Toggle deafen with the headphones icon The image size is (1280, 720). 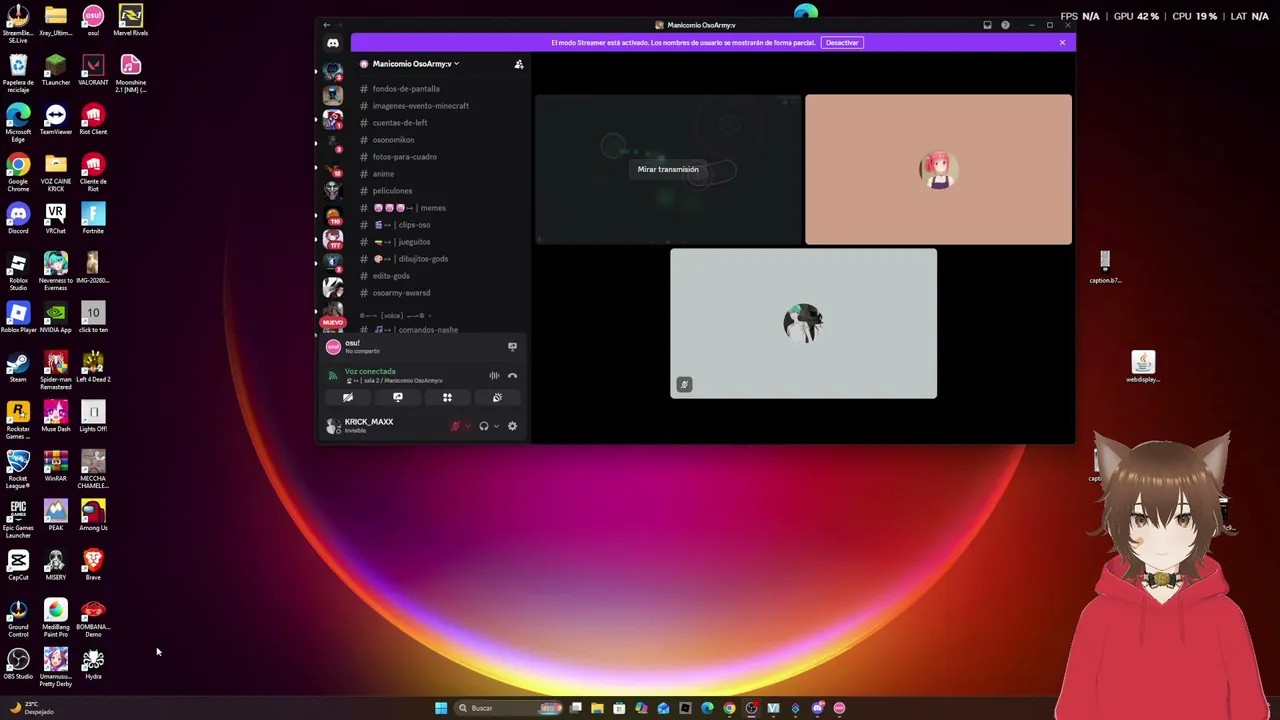point(484,426)
